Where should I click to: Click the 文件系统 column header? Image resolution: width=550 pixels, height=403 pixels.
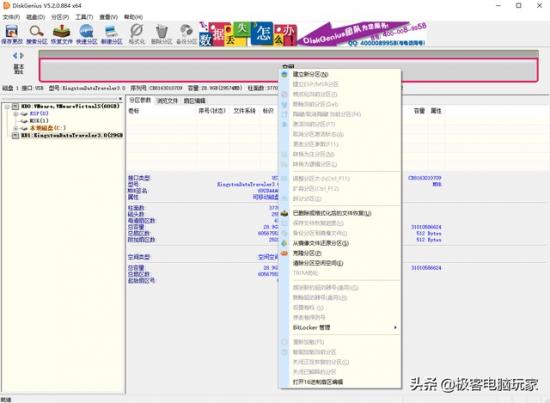click(x=244, y=111)
